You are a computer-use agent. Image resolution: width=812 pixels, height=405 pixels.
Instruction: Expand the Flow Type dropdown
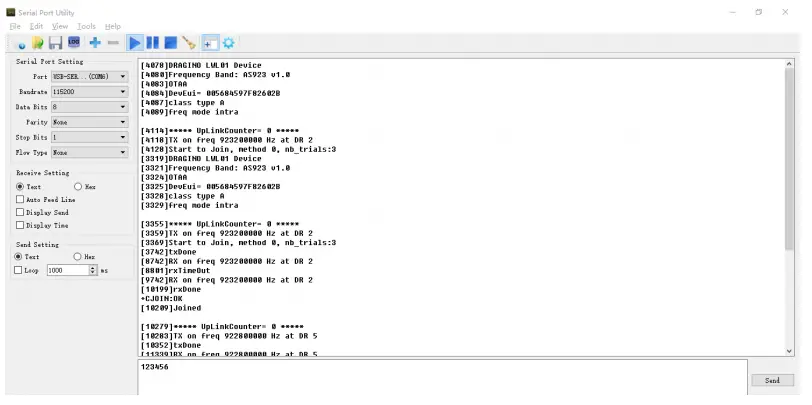tap(89, 152)
